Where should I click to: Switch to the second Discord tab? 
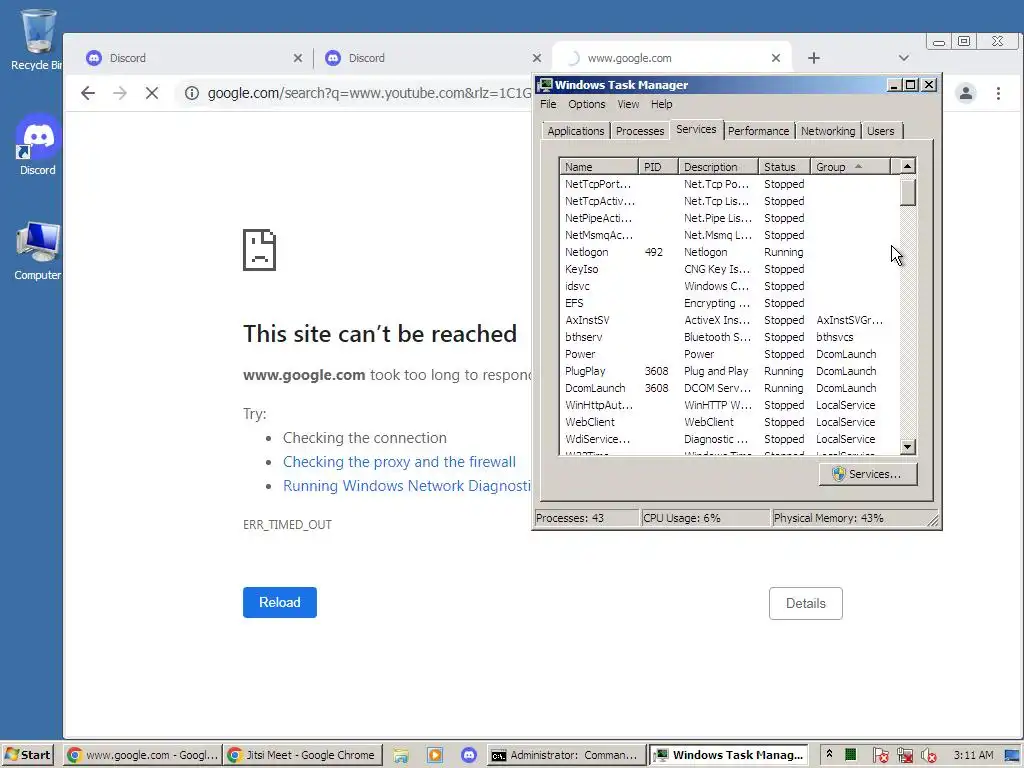431,58
